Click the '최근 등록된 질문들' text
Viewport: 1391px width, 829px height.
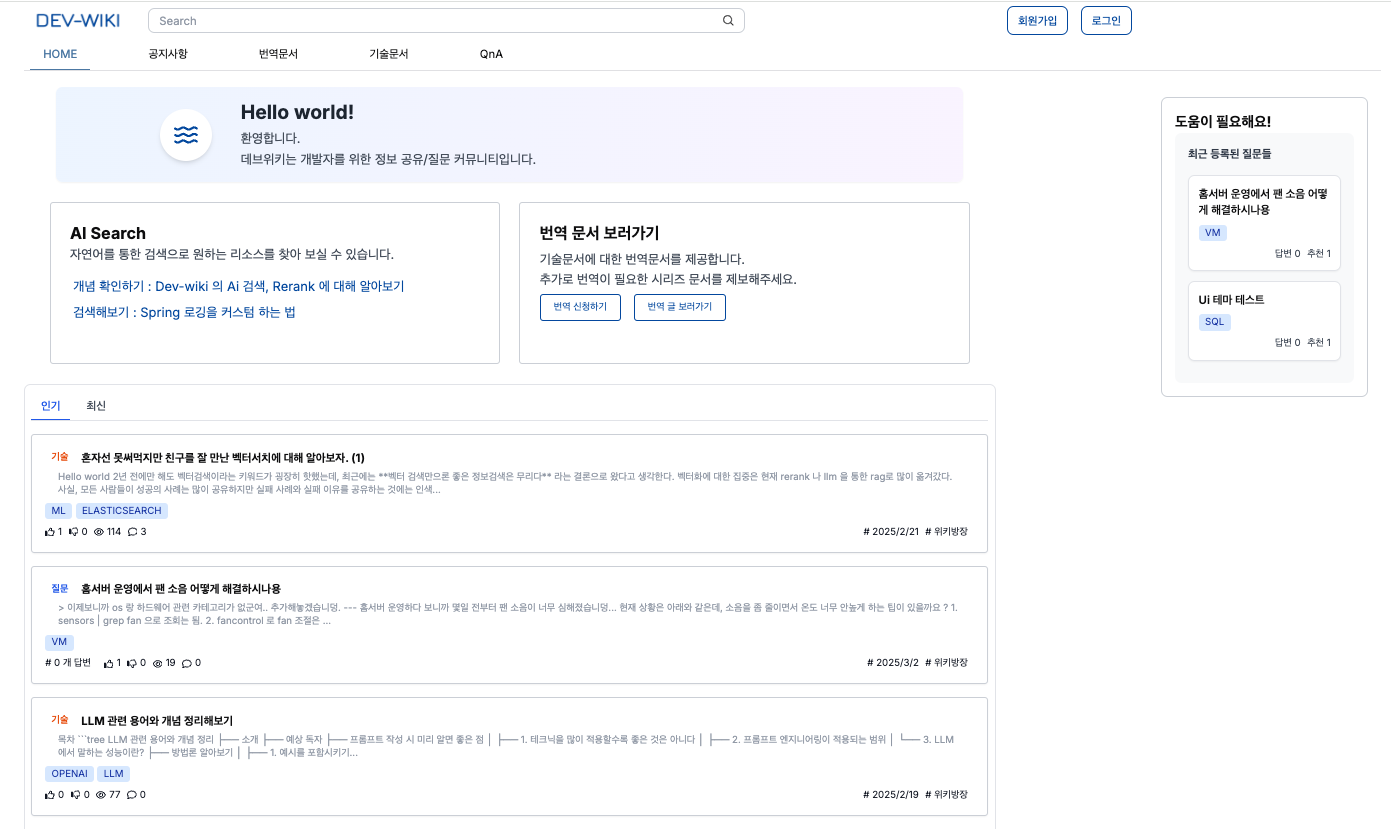coord(1230,154)
